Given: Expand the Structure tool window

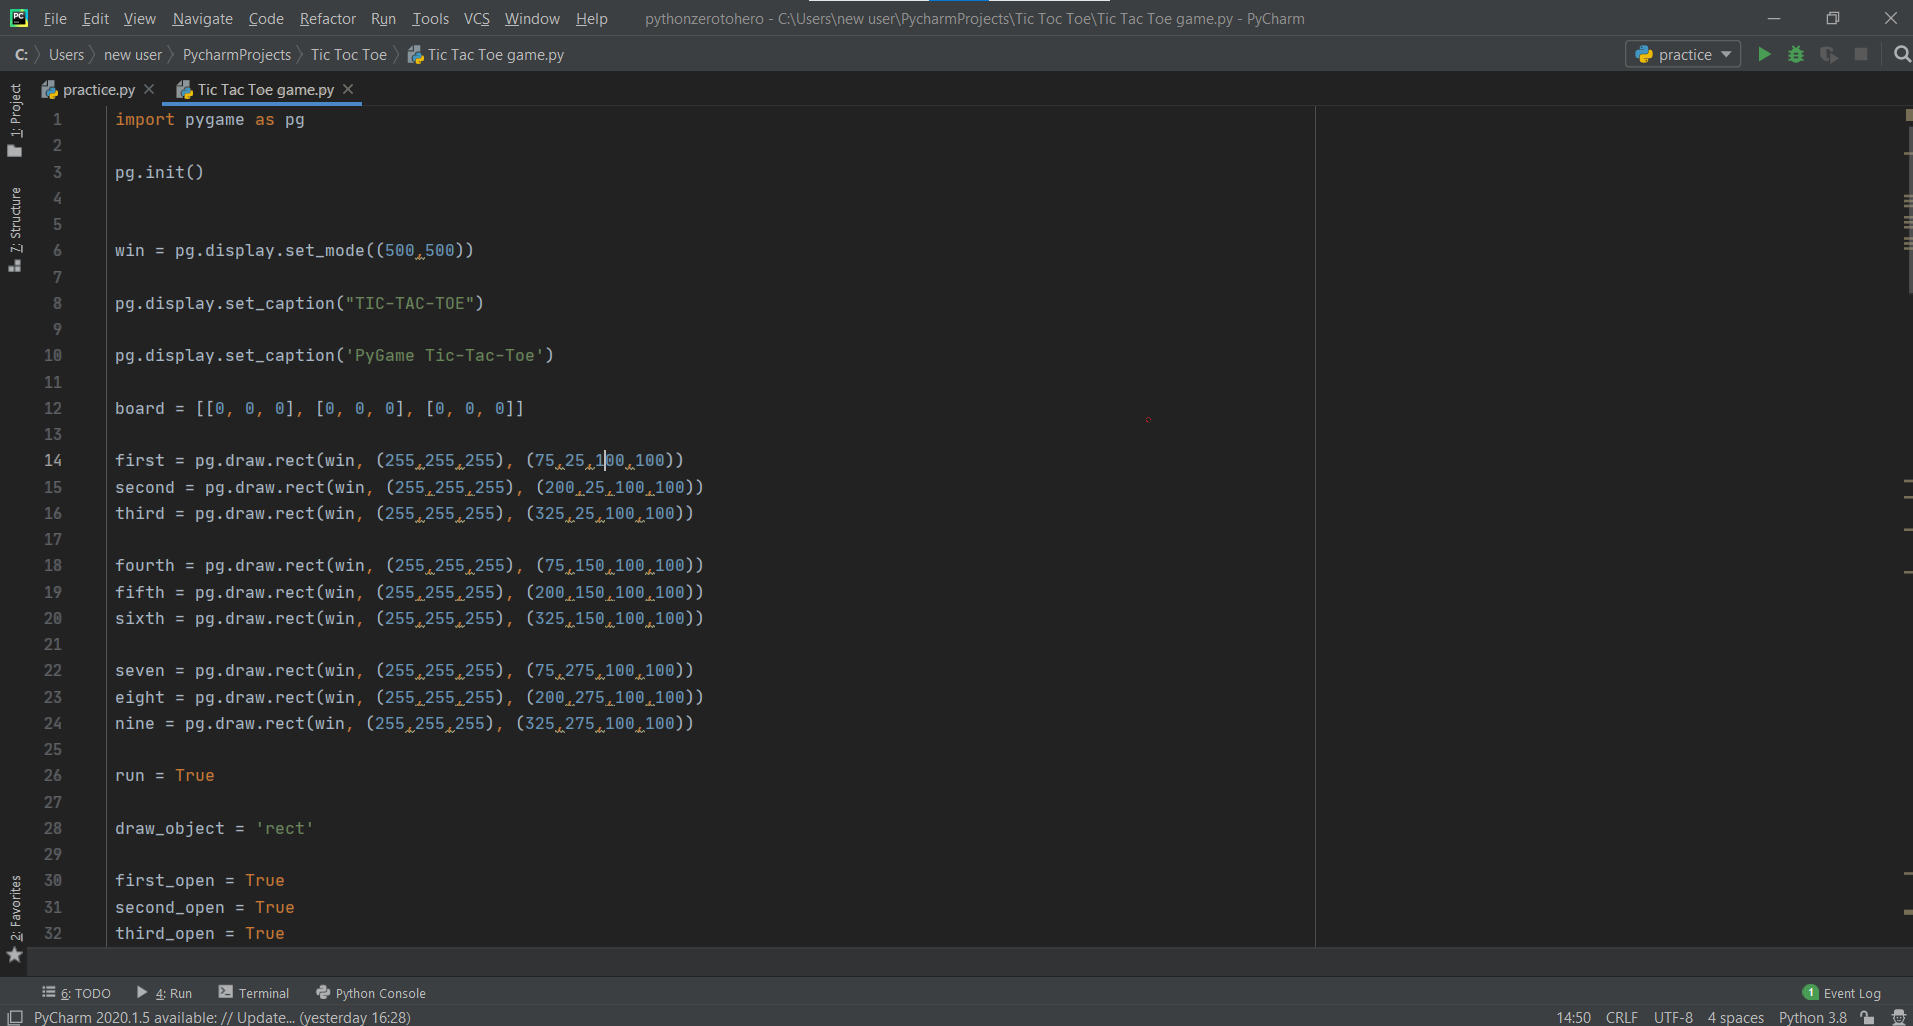Looking at the screenshot, I should click(15, 229).
